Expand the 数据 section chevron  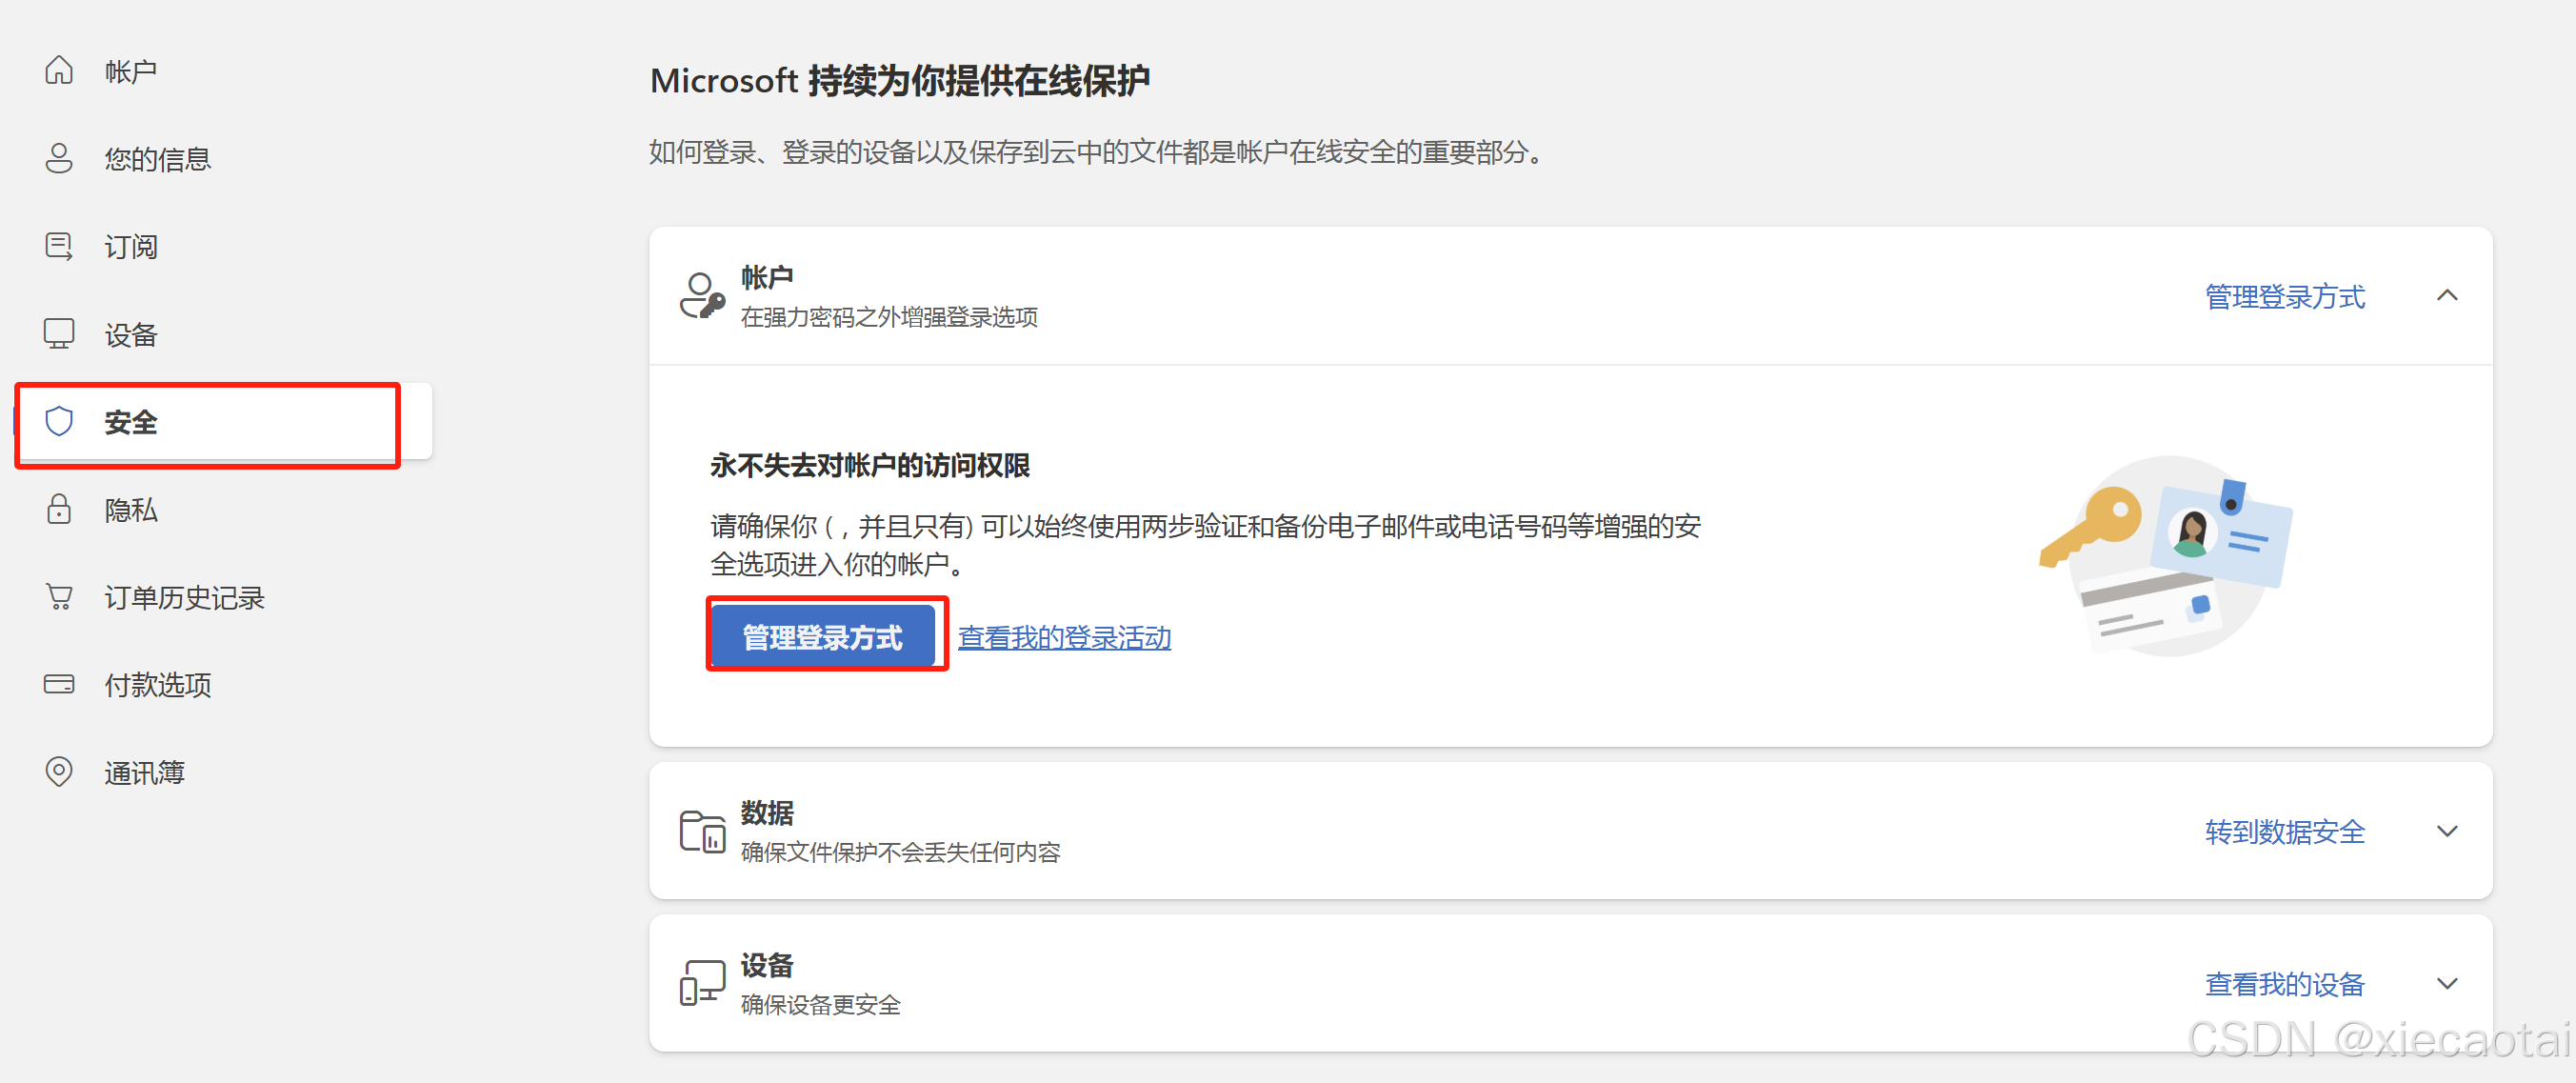click(x=2446, y=831)
